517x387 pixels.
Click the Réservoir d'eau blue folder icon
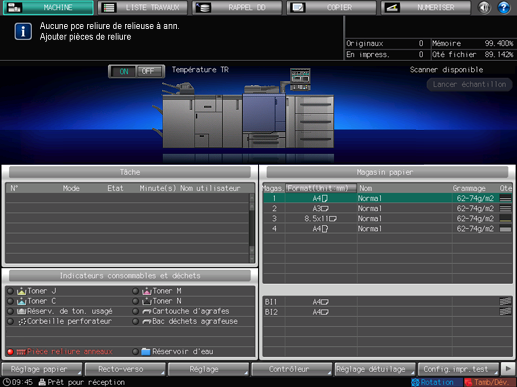tap(146, 351)
